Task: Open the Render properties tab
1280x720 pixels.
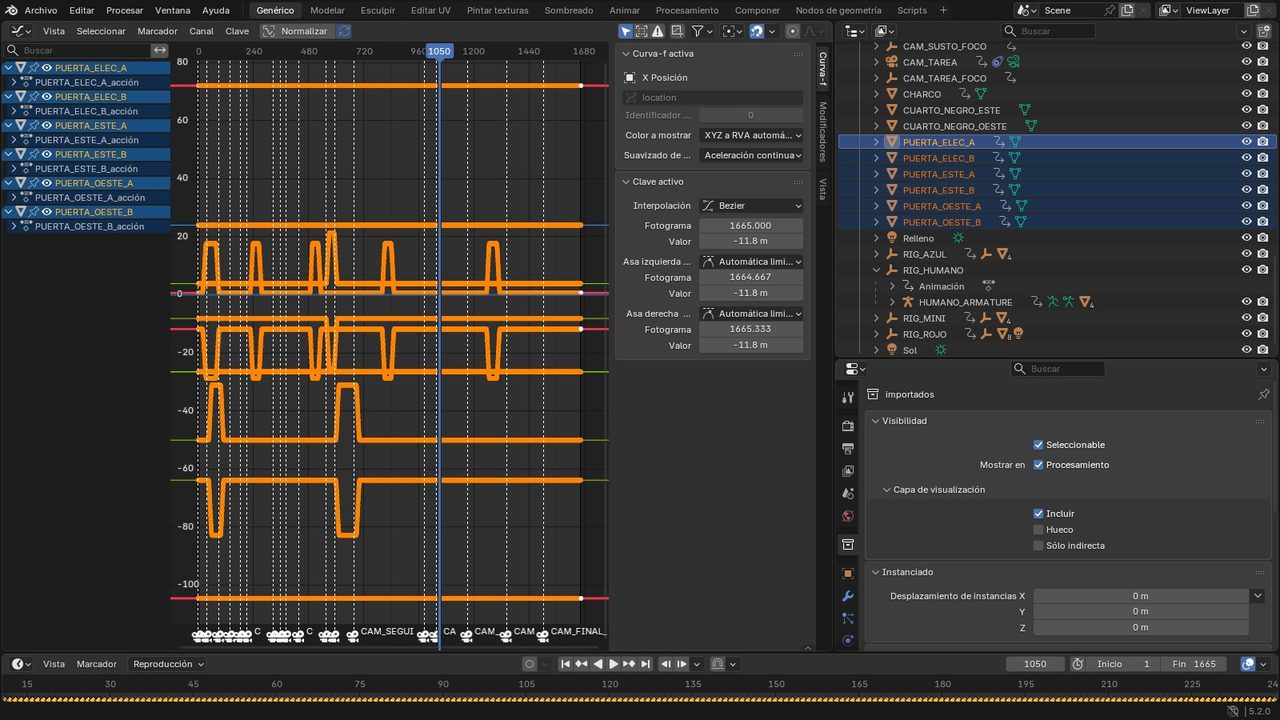Action: click(848, 426)
